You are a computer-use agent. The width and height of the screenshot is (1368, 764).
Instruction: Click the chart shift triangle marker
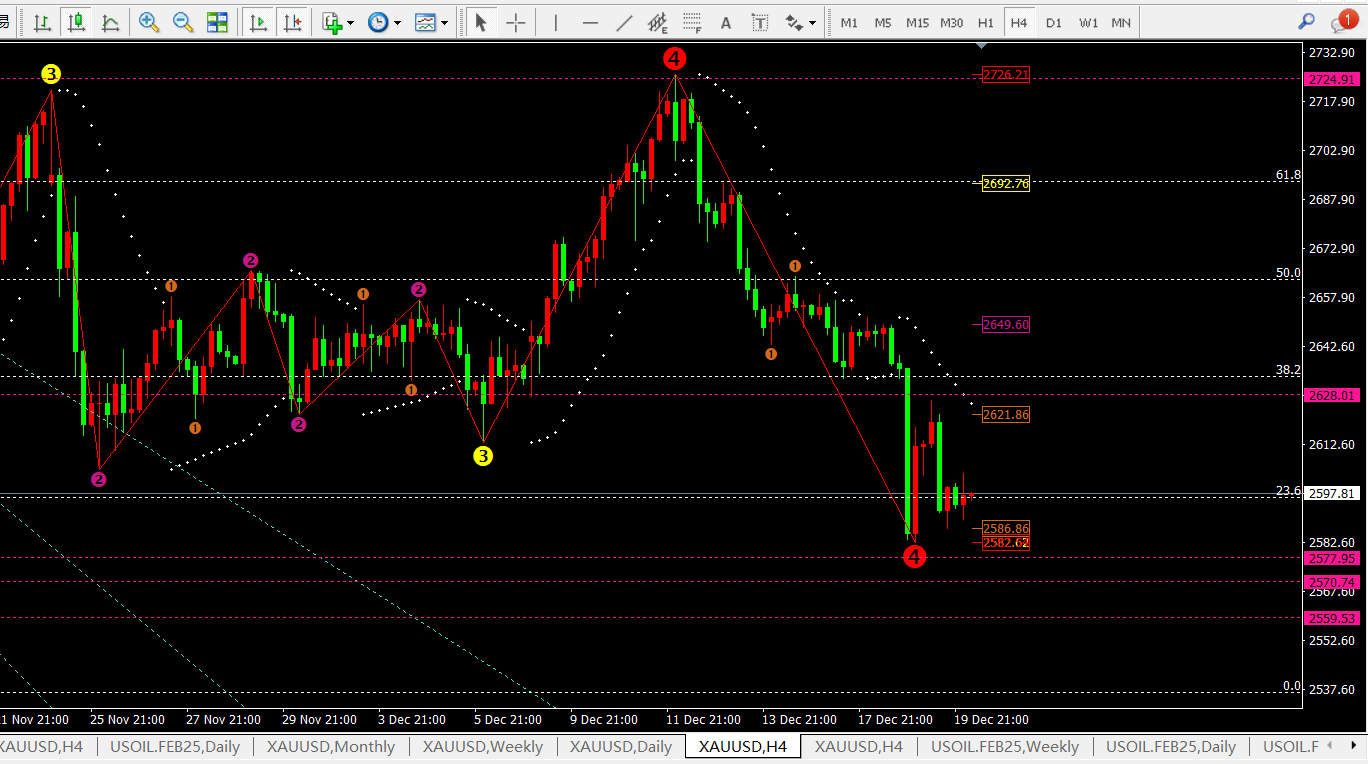[x=982, y=46]
